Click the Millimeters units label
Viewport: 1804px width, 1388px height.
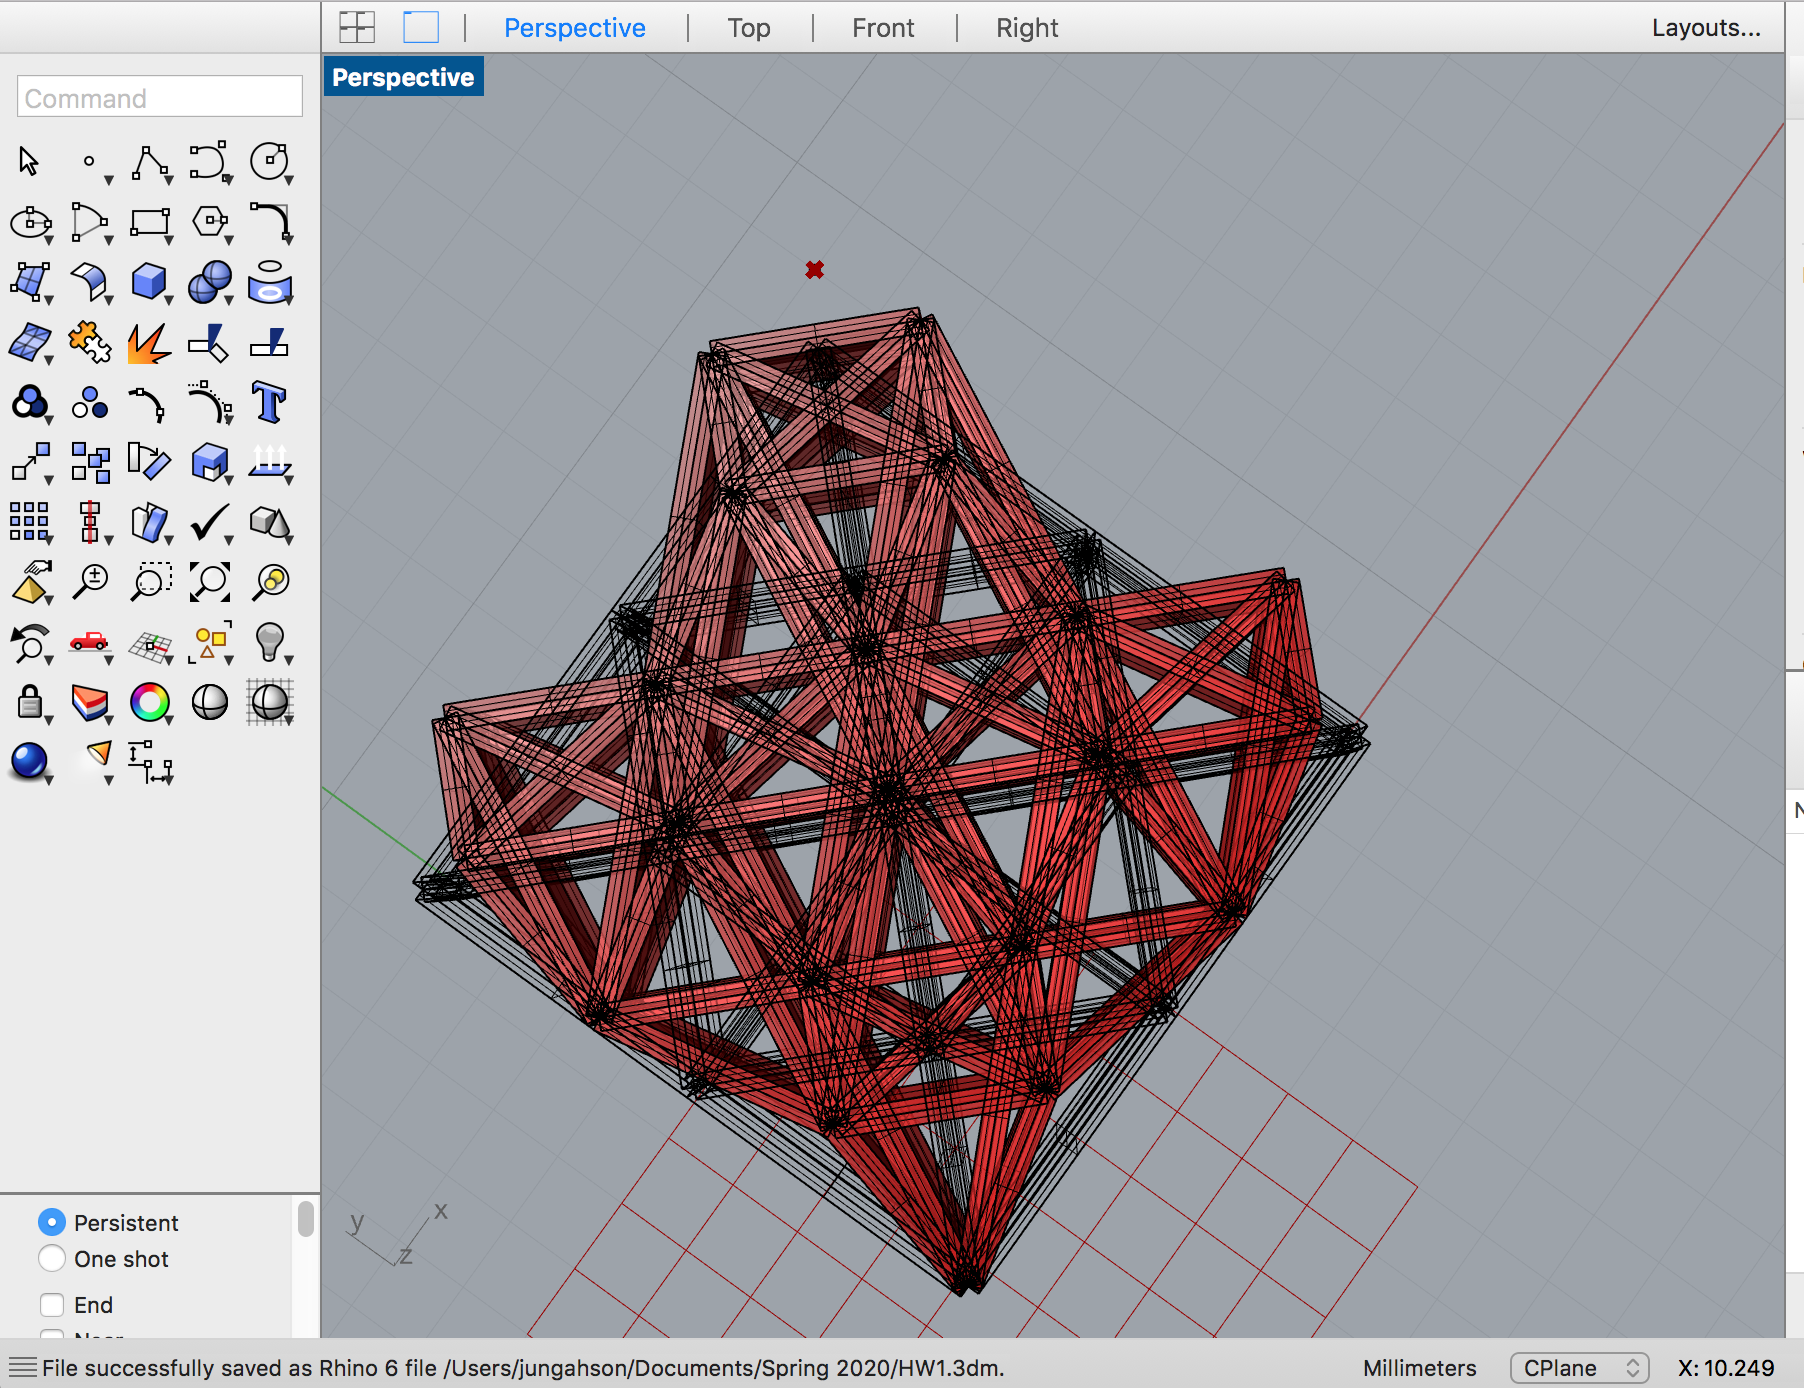1419,1368
